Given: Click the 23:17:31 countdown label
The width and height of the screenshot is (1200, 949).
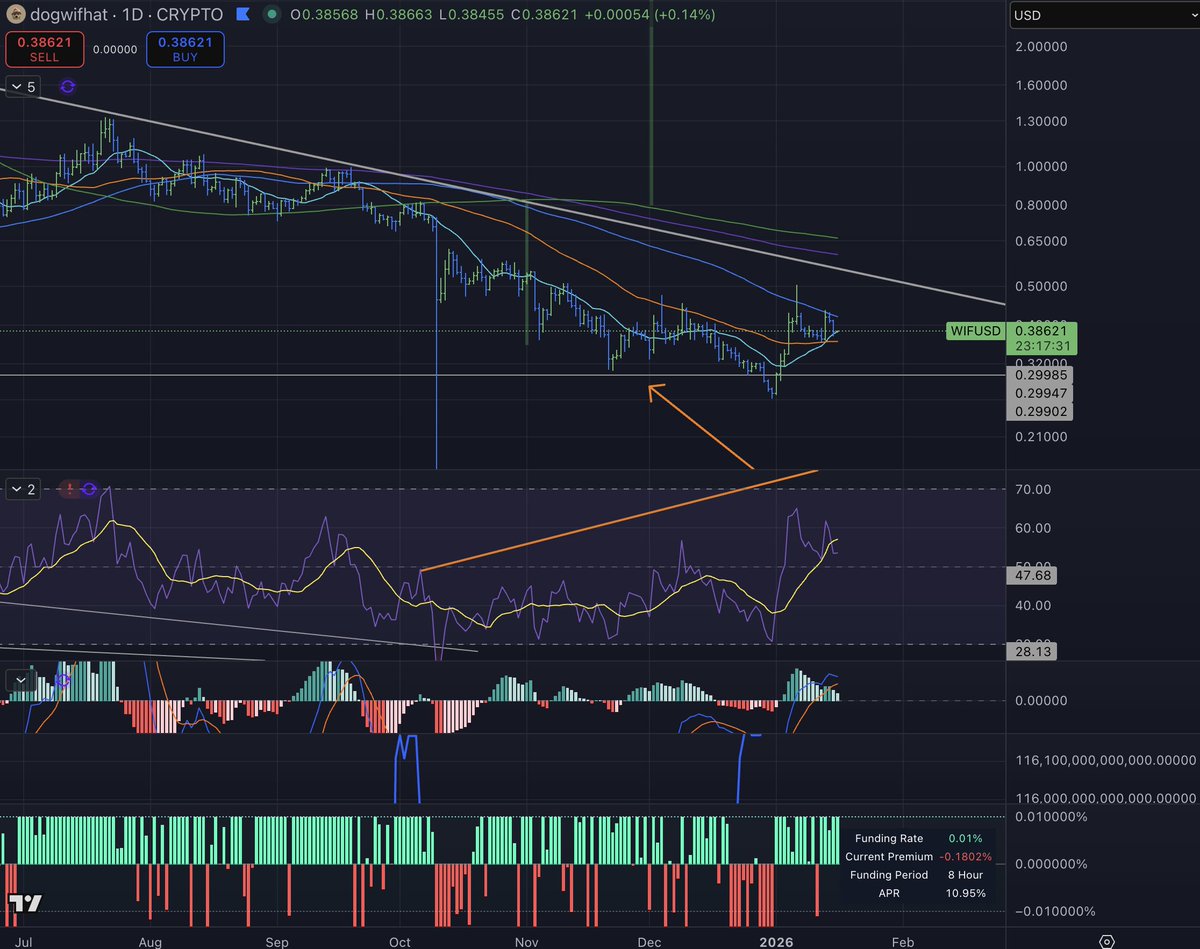Looking at the screenshot, I should pyautogui.click(x=1041, y=346).
